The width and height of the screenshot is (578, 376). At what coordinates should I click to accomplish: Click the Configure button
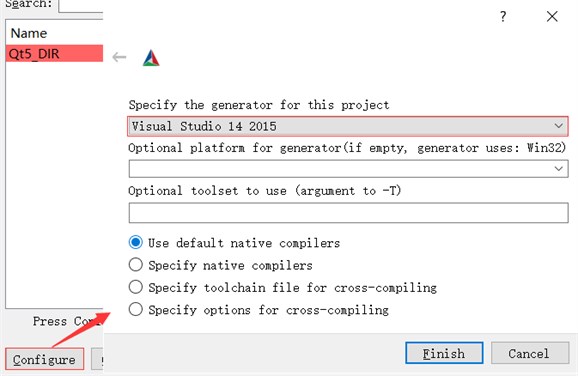pos(45,359)
